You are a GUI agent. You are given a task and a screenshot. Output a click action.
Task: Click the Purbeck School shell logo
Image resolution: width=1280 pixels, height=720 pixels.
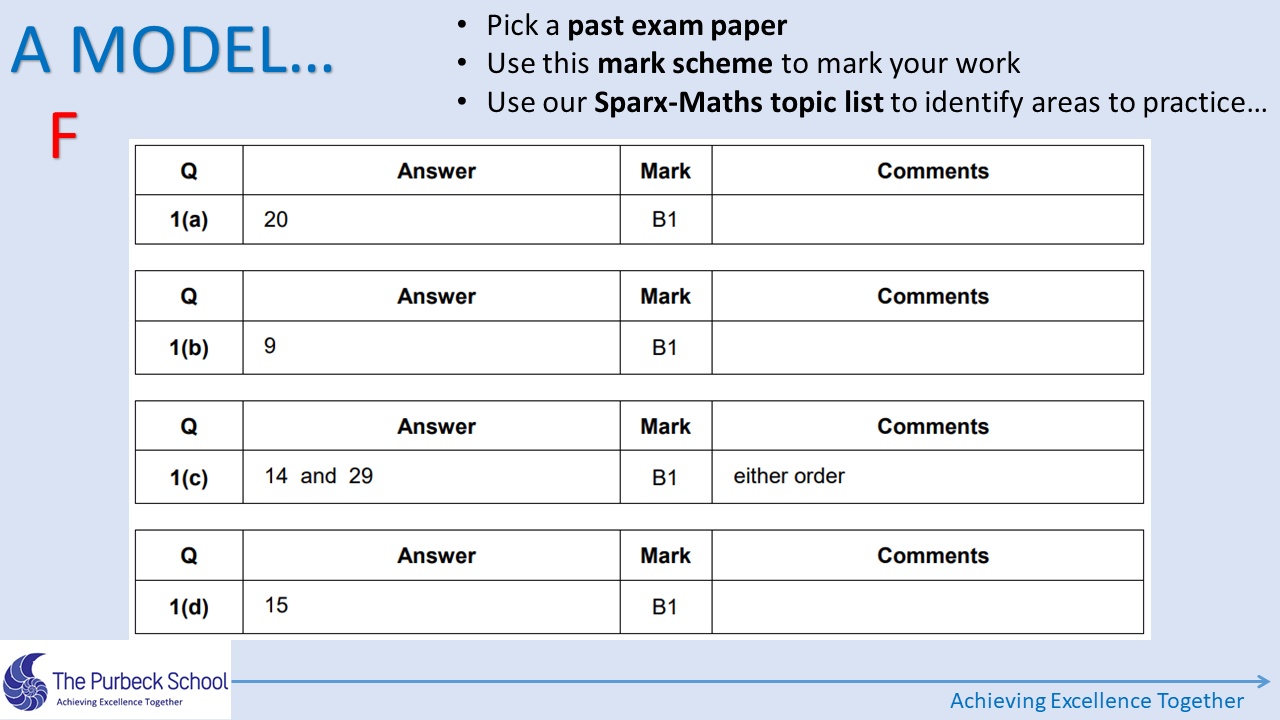(26, 681)
